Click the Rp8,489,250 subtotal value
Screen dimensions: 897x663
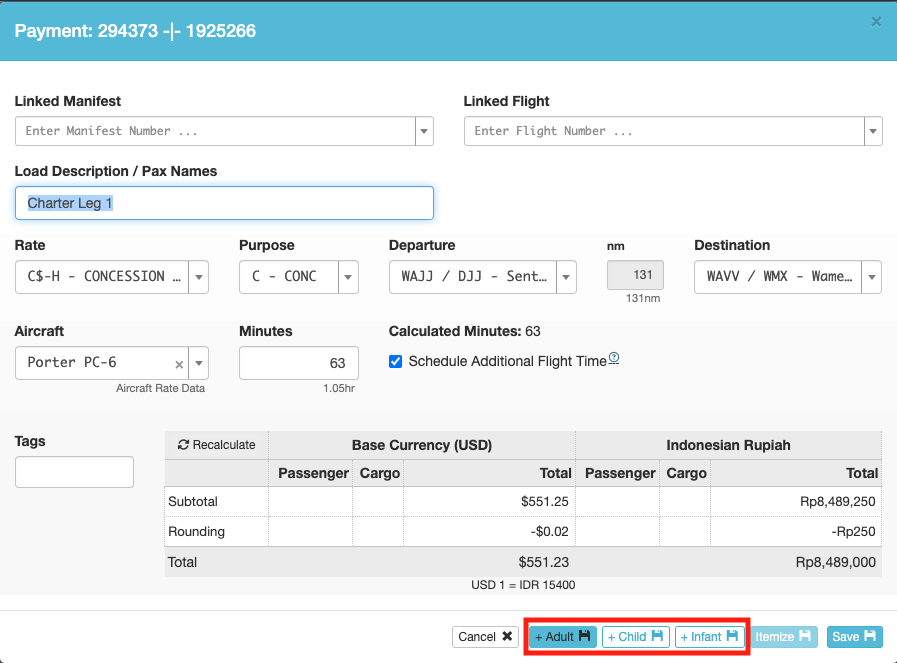coord(838,502)
